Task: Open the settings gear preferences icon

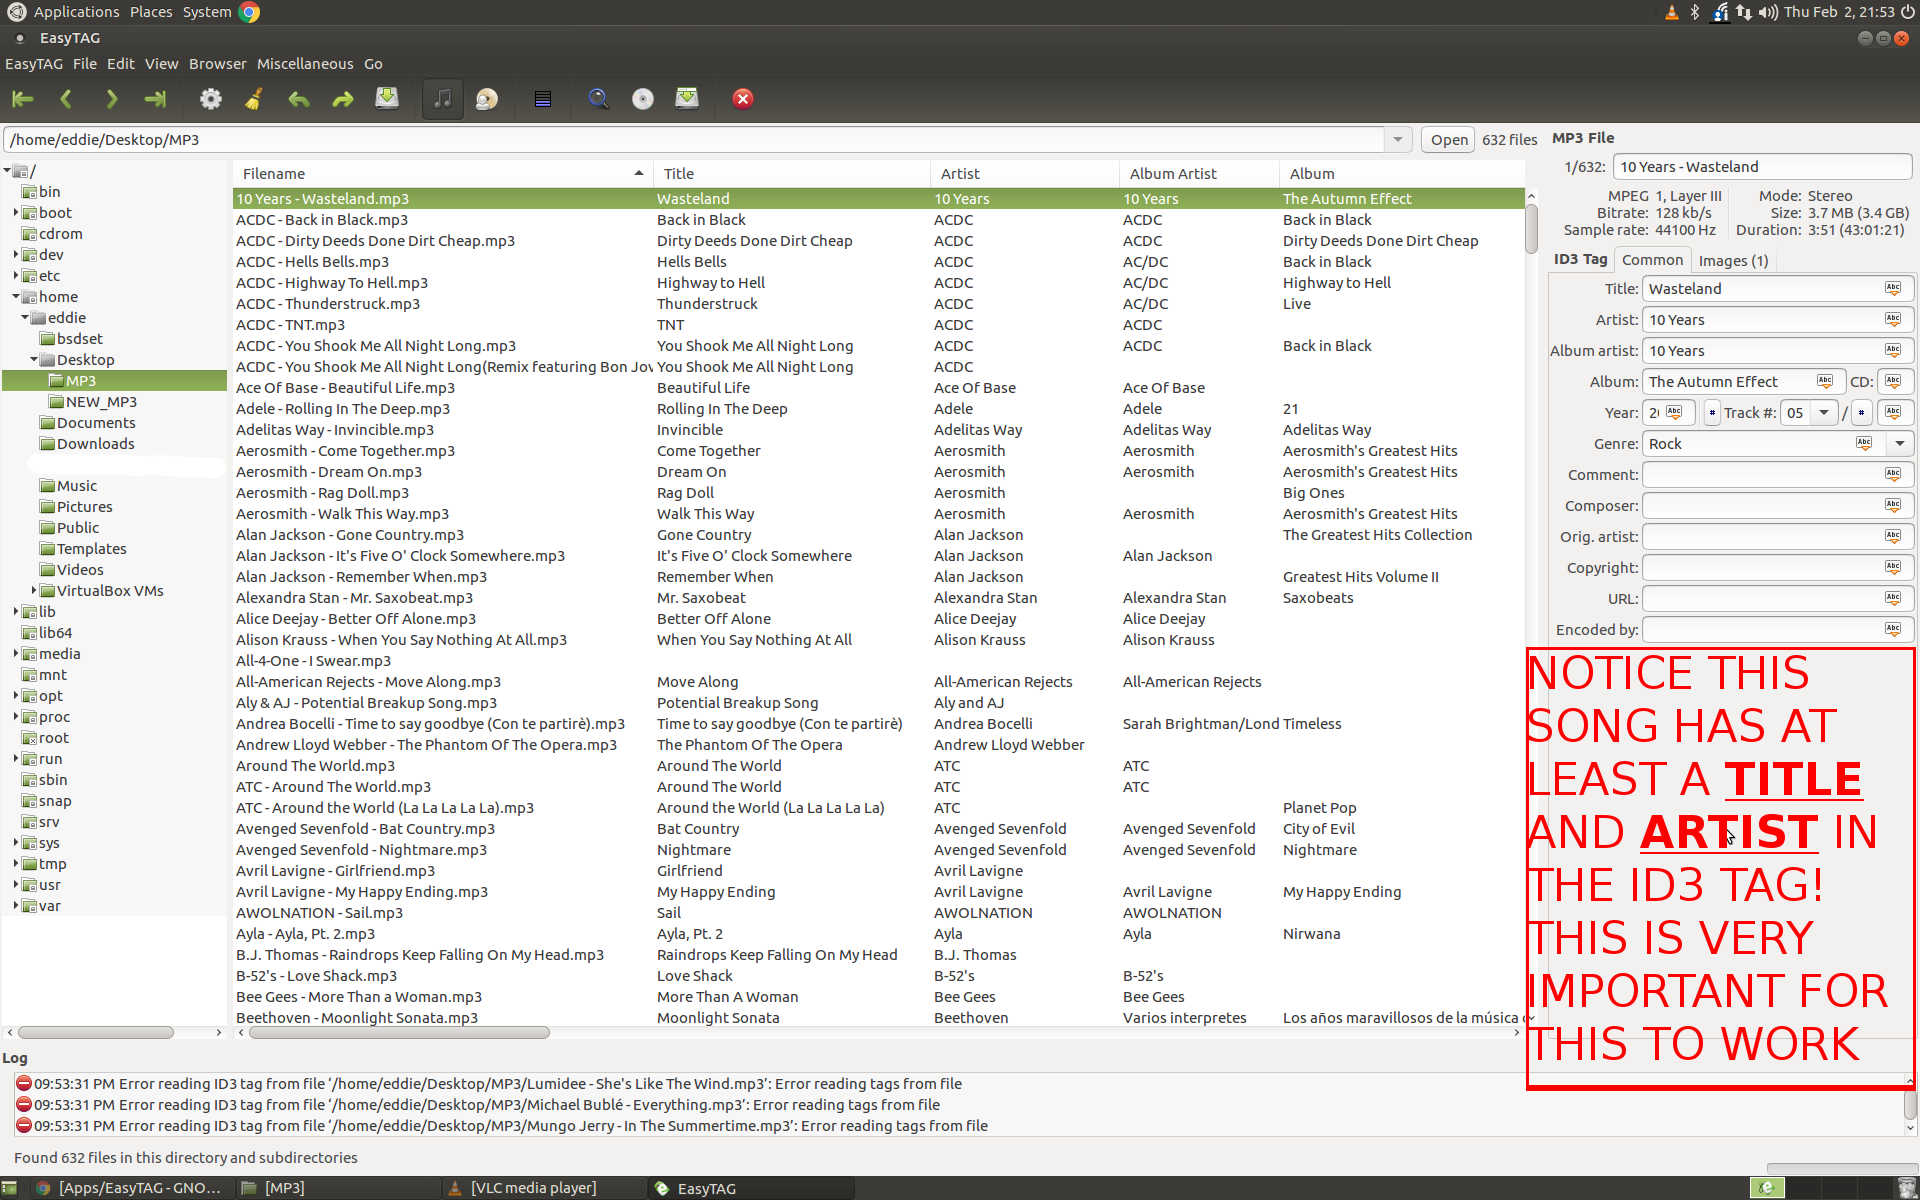Action: tap(210, 98)
